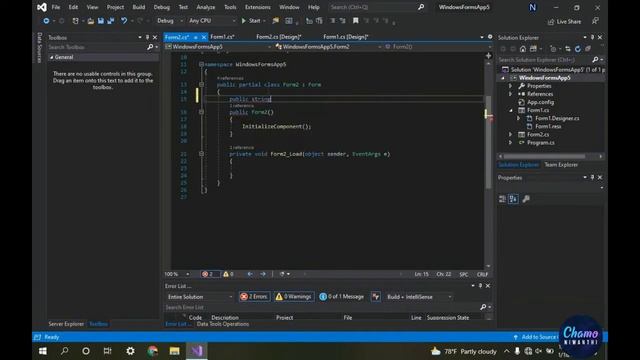
Task: Open the File menu
Action: tap(56, 7)
